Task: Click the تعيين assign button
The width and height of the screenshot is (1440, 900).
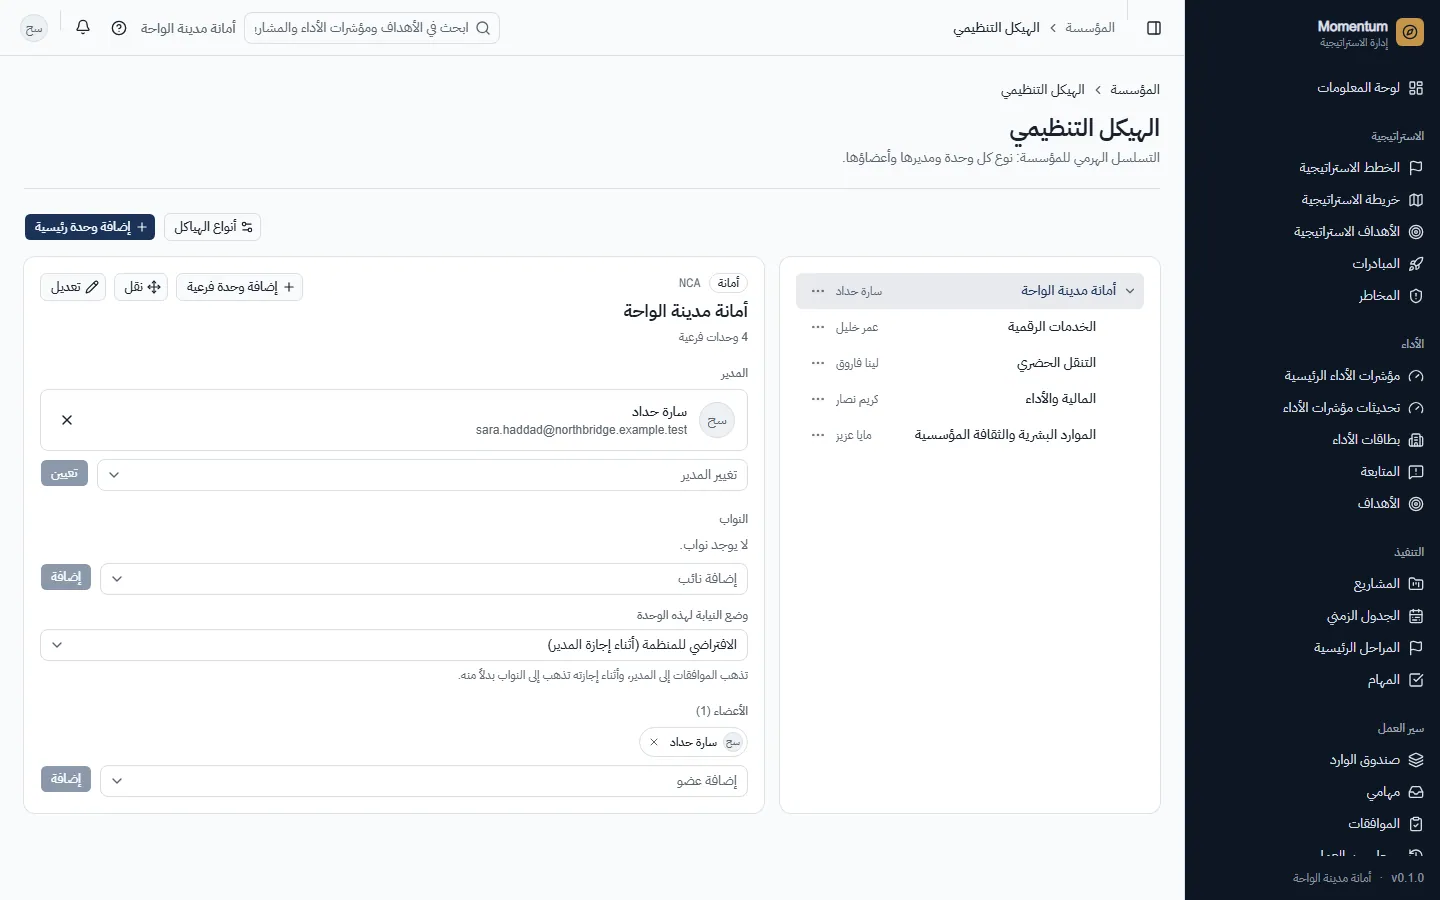Action: tap(64, 474)
